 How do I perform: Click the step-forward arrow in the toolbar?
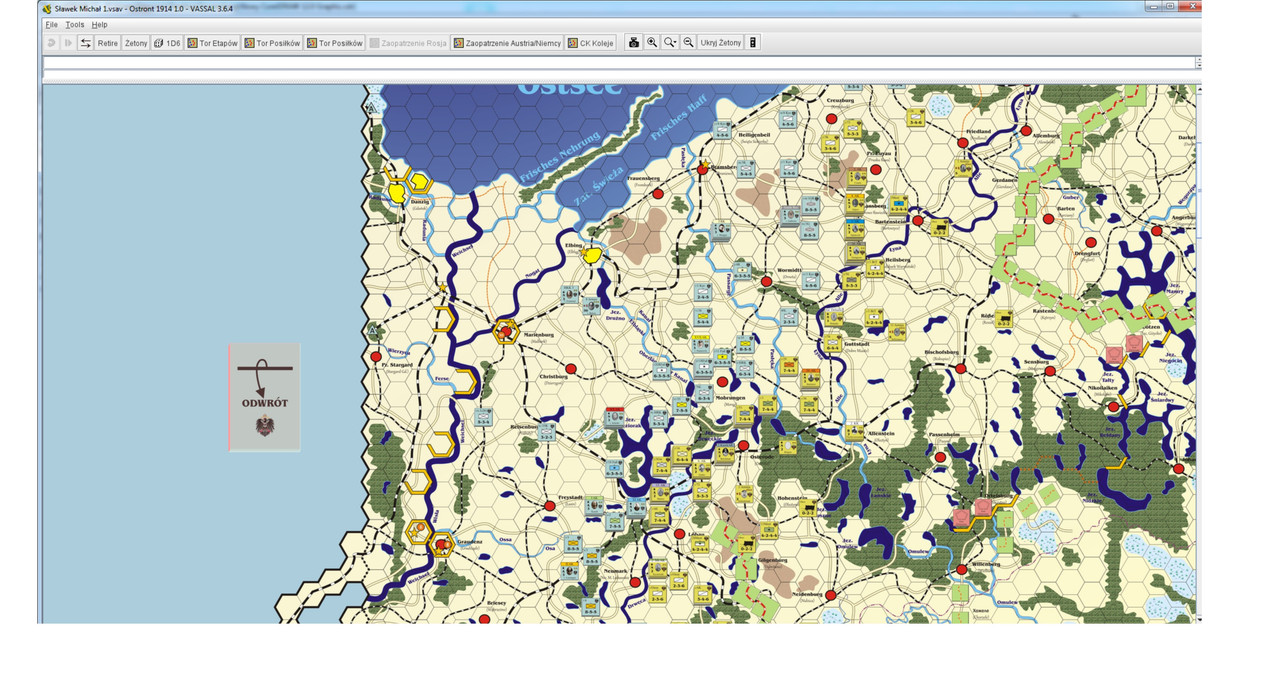point(68,43)
